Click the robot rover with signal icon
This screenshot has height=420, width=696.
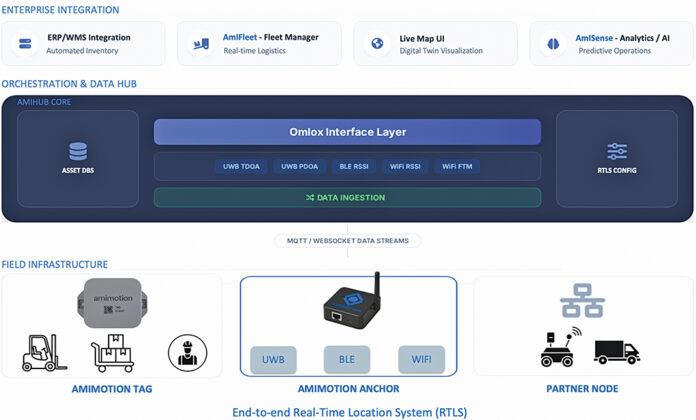pyautogui.click(x=561, y=347)
